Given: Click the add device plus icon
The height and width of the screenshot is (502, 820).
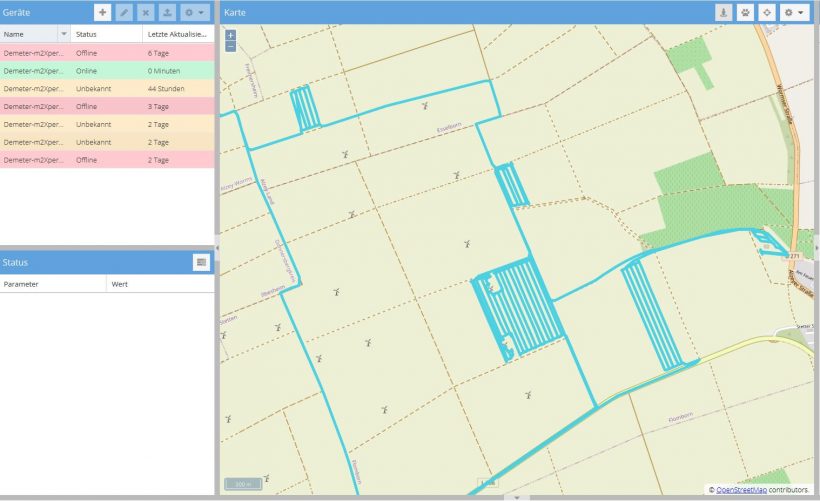Looking at the screenshot, I should [x=102, y=13].
